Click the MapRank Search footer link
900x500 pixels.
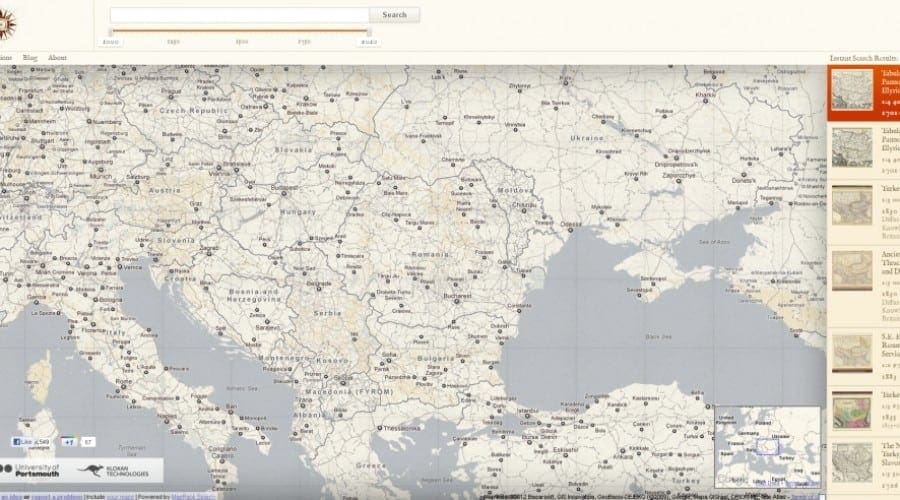click(192, 497)
